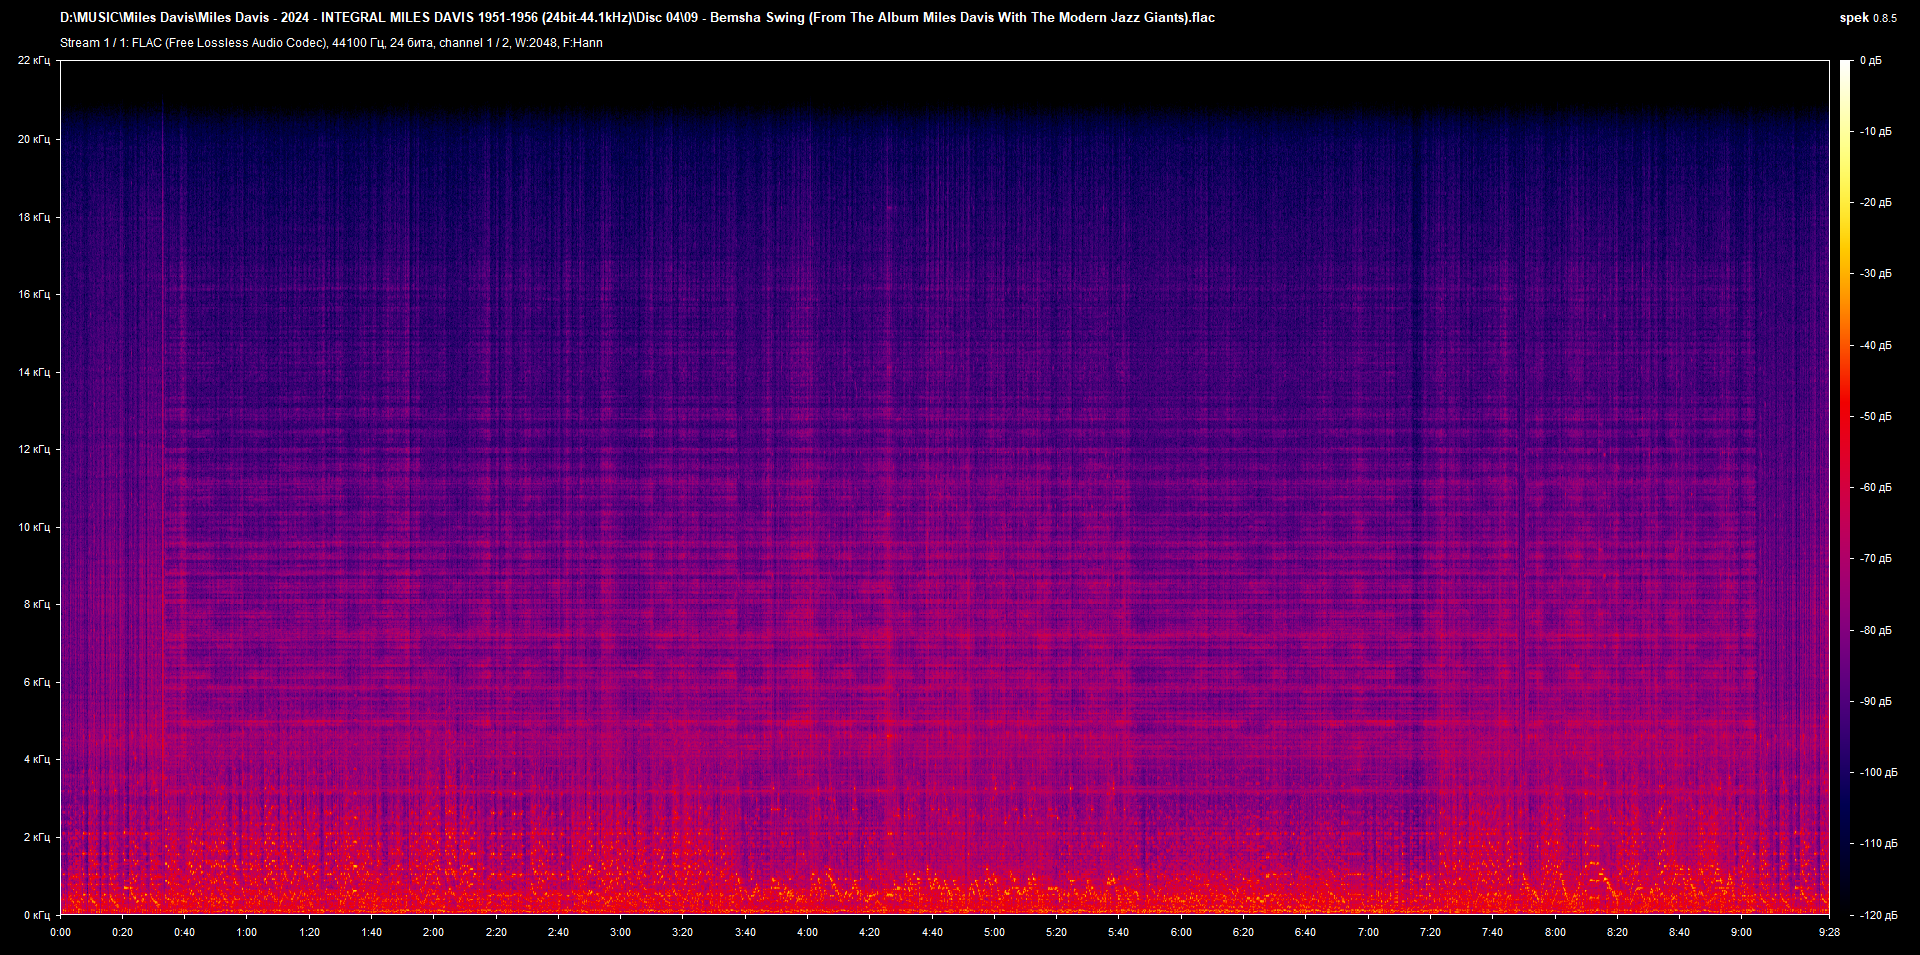The height and width of the screenshot is (955, 1920).
Task: Click the '10 кГц' frequency axis label
Action: [x=34, y=527]
